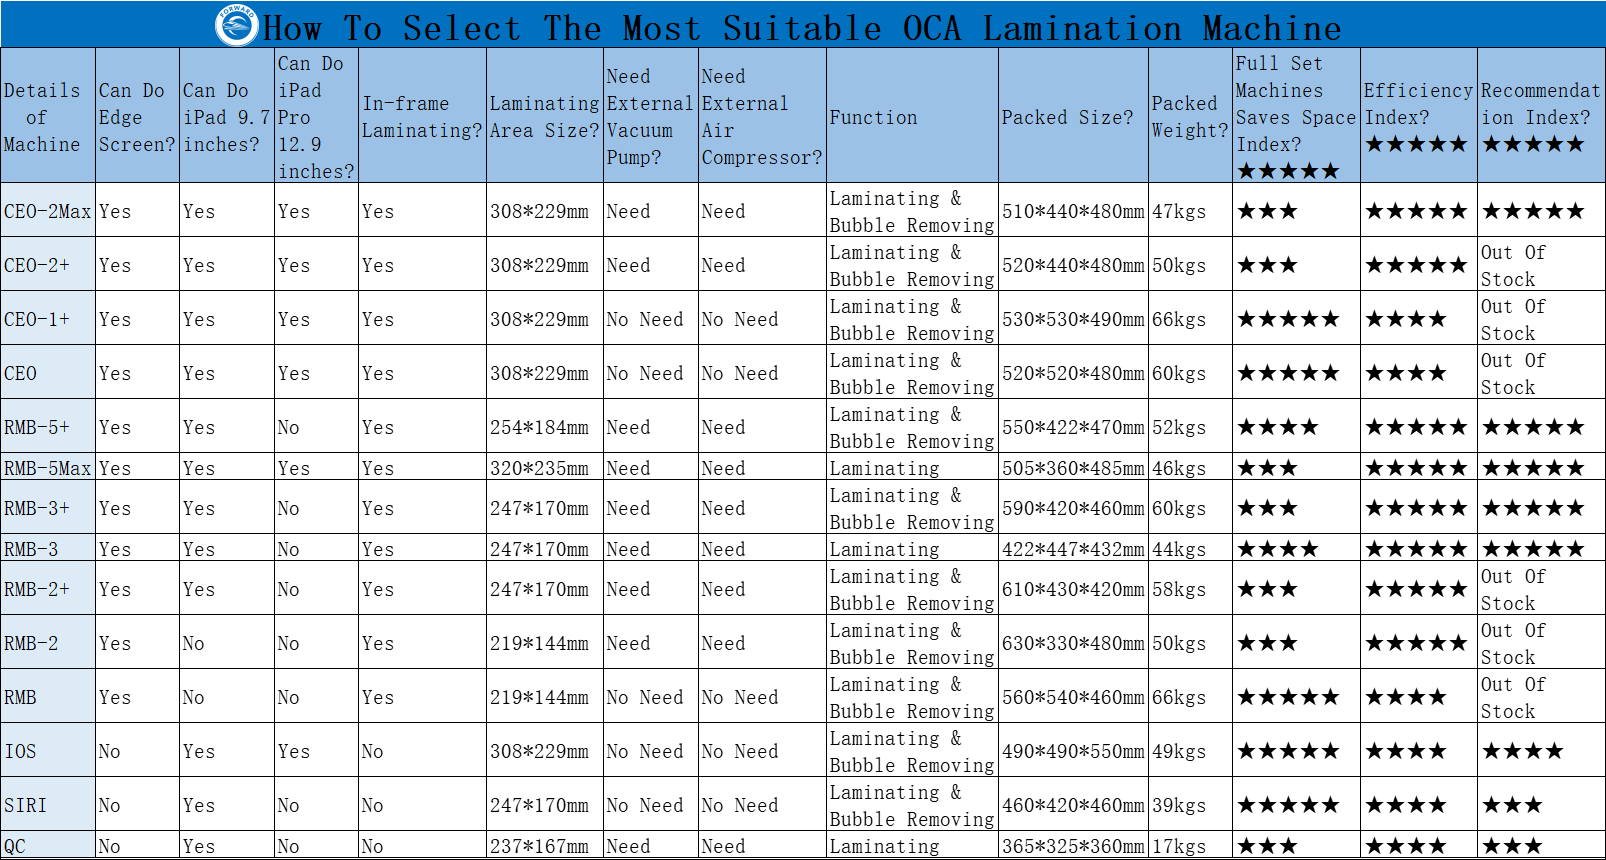Click the 'RMB-5Max' machine cell
The width and height of the screenshot is (1606, 860).
48,468
